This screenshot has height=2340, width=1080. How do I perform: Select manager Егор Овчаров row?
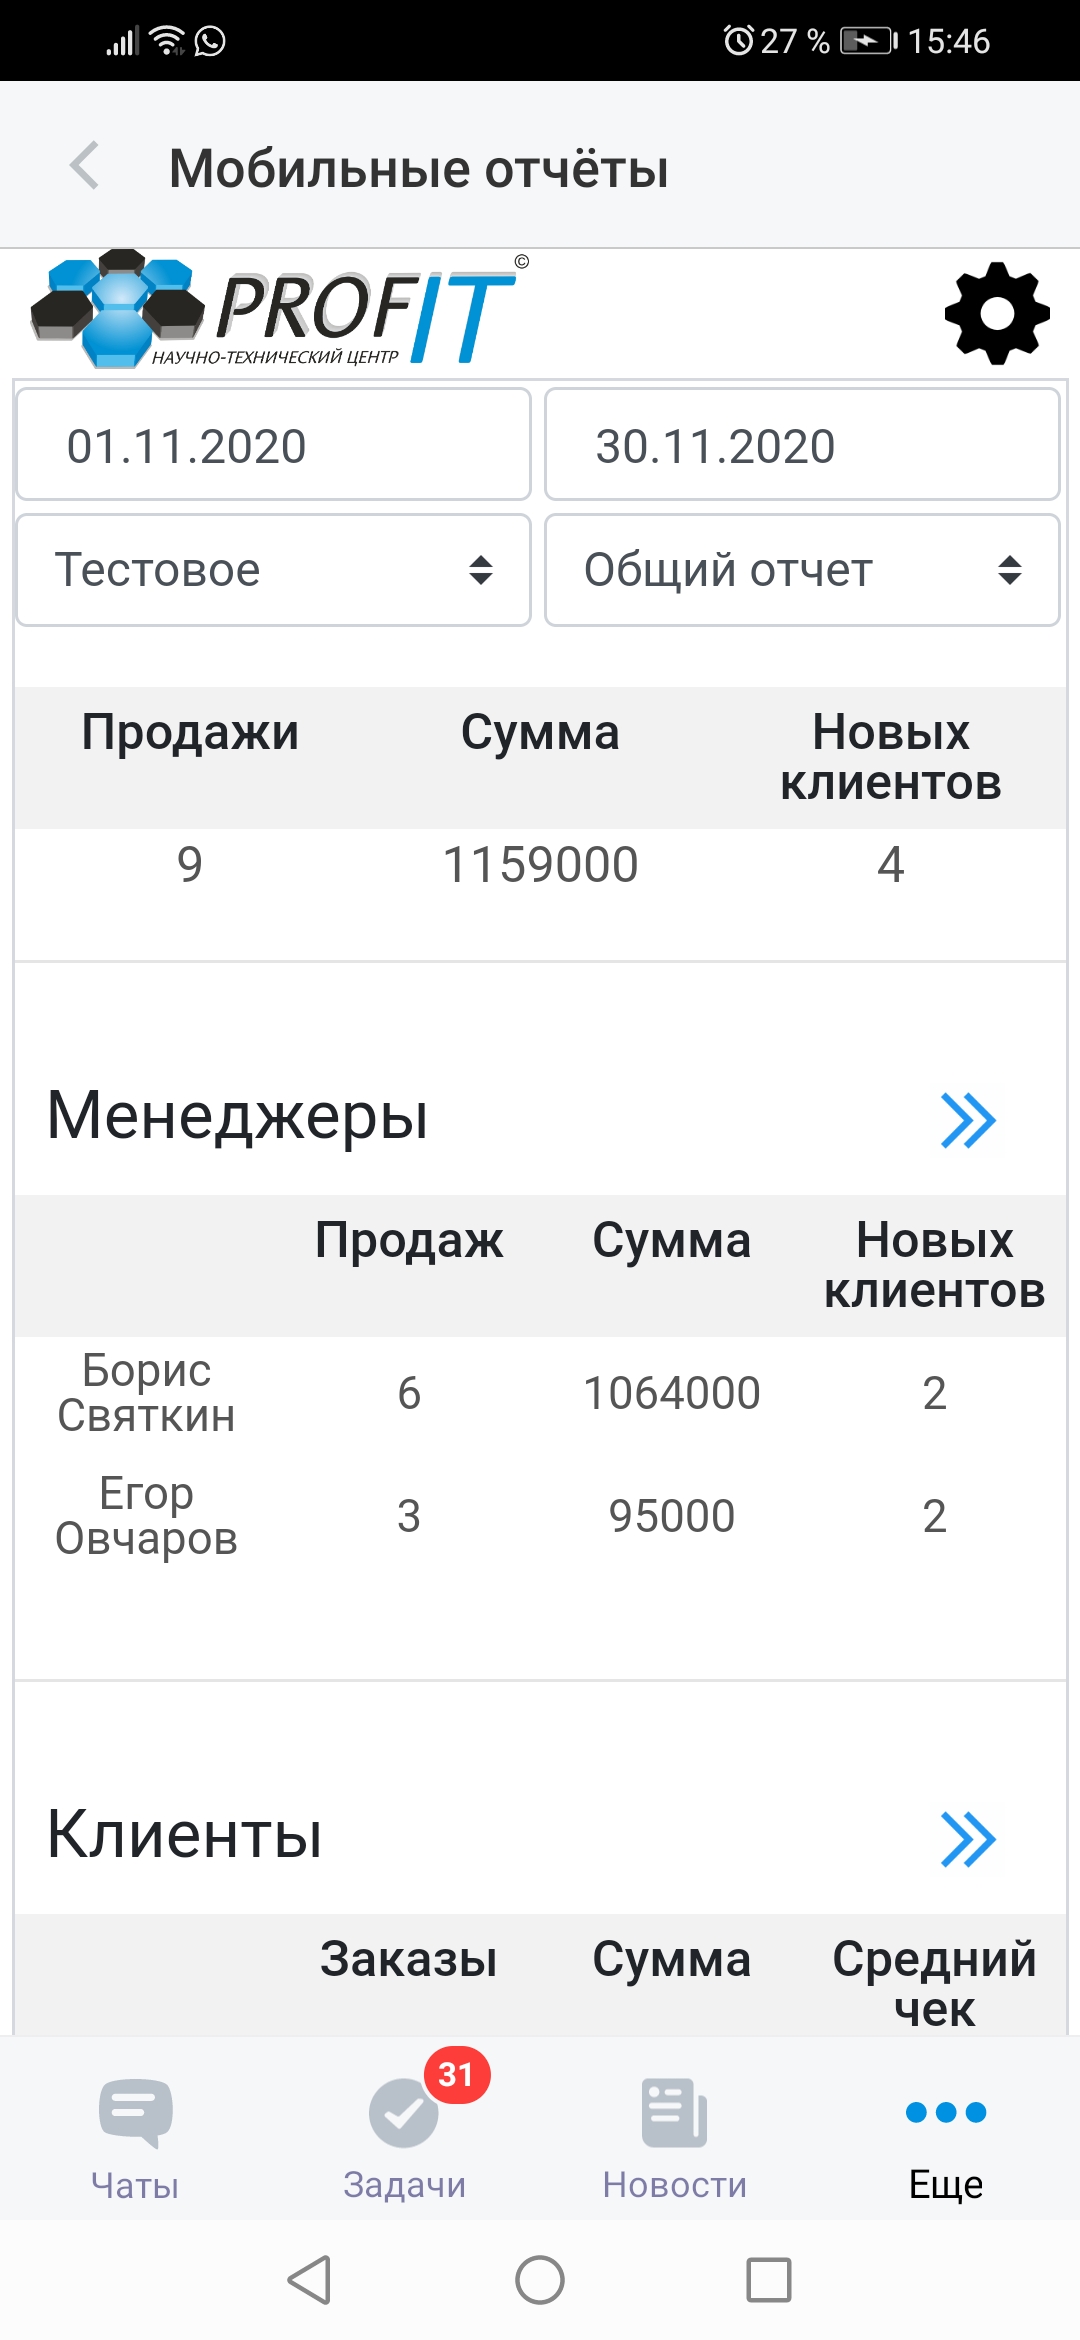[x=146, y=1516]
